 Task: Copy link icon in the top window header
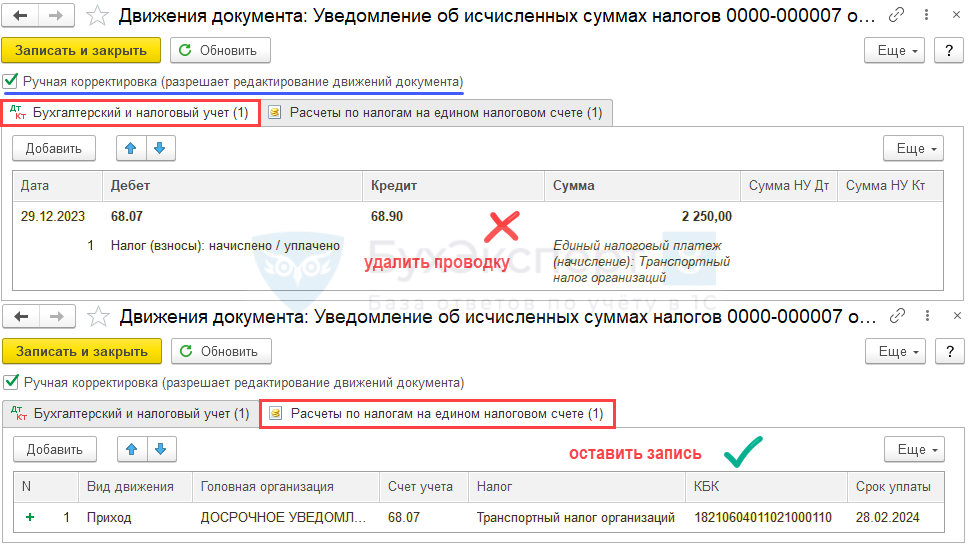(897, 15)
